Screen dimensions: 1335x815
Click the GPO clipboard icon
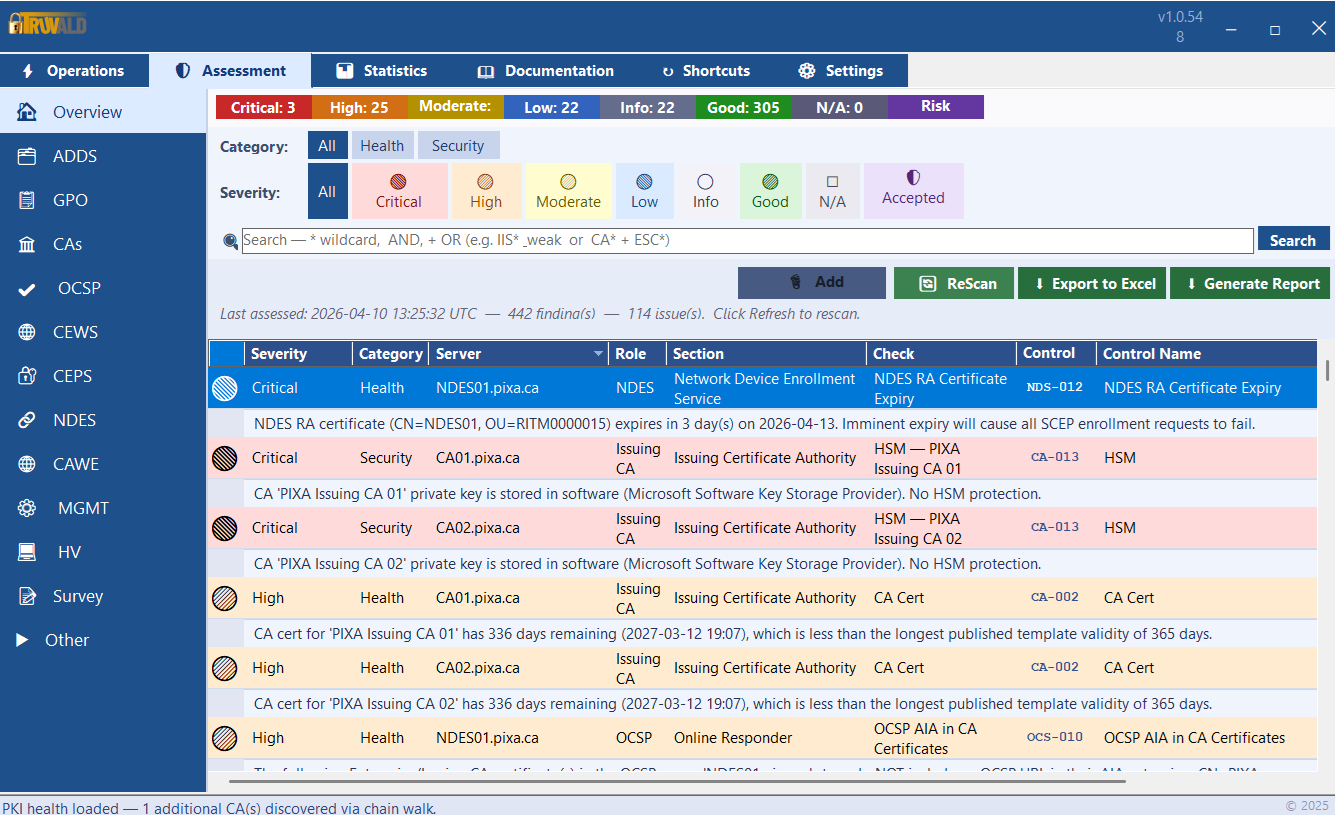pyautogui.click(x=27, y=200)
